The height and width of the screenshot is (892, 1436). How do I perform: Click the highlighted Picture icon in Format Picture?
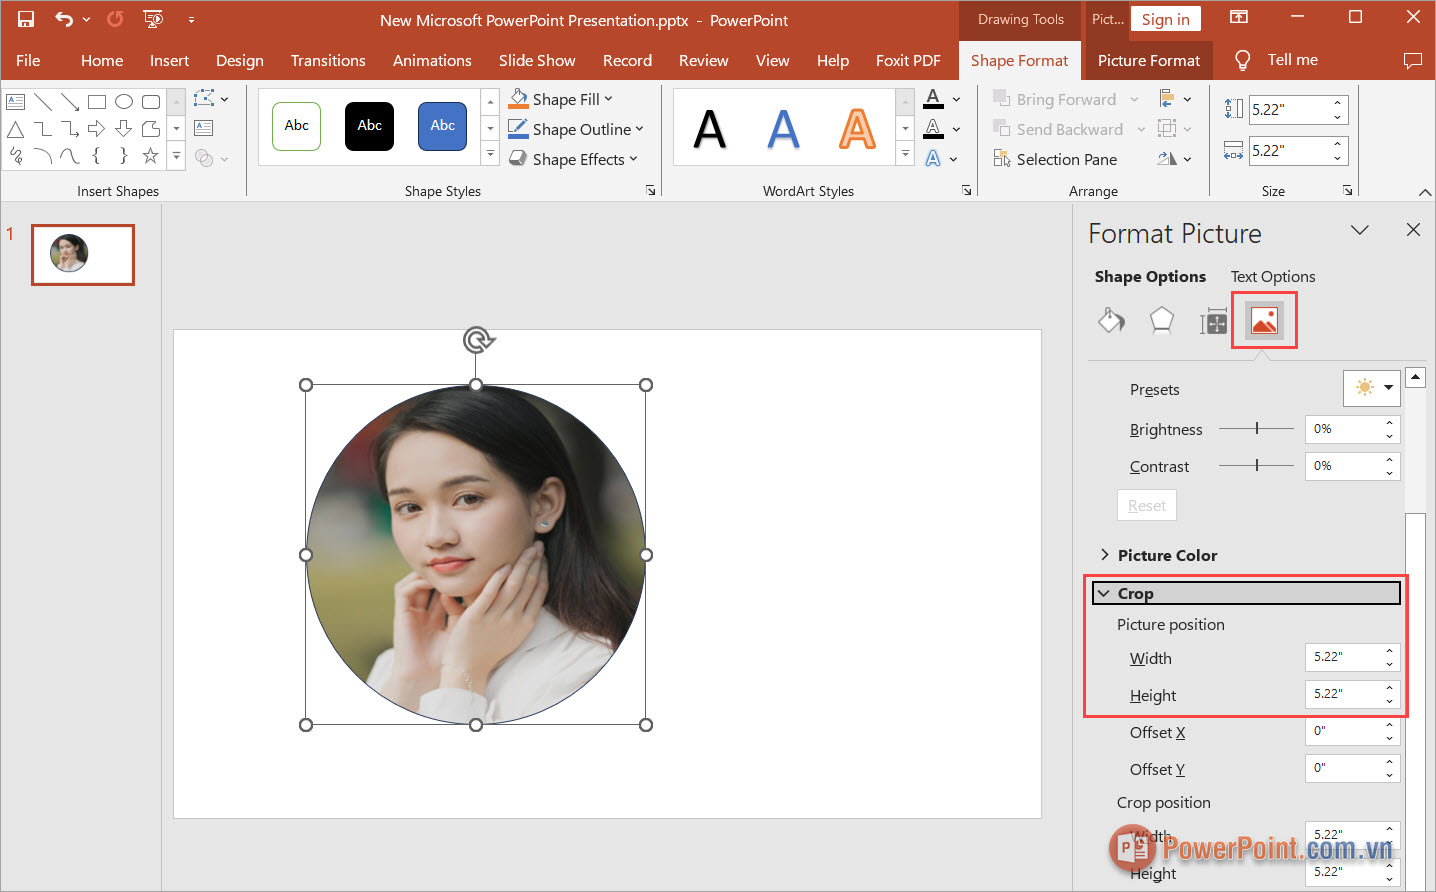(1264, 320)
